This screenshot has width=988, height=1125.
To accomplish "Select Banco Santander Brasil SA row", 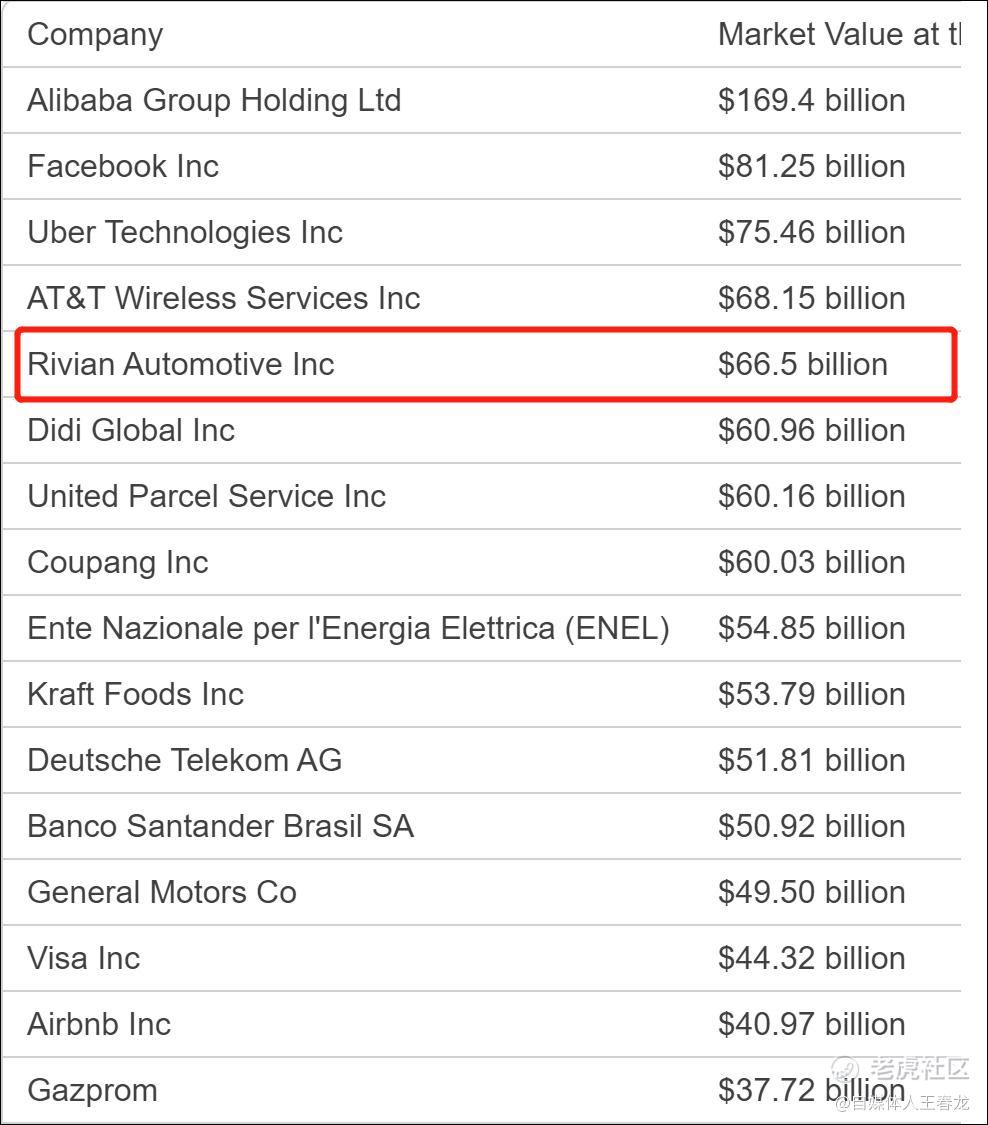I will (481, 827).
